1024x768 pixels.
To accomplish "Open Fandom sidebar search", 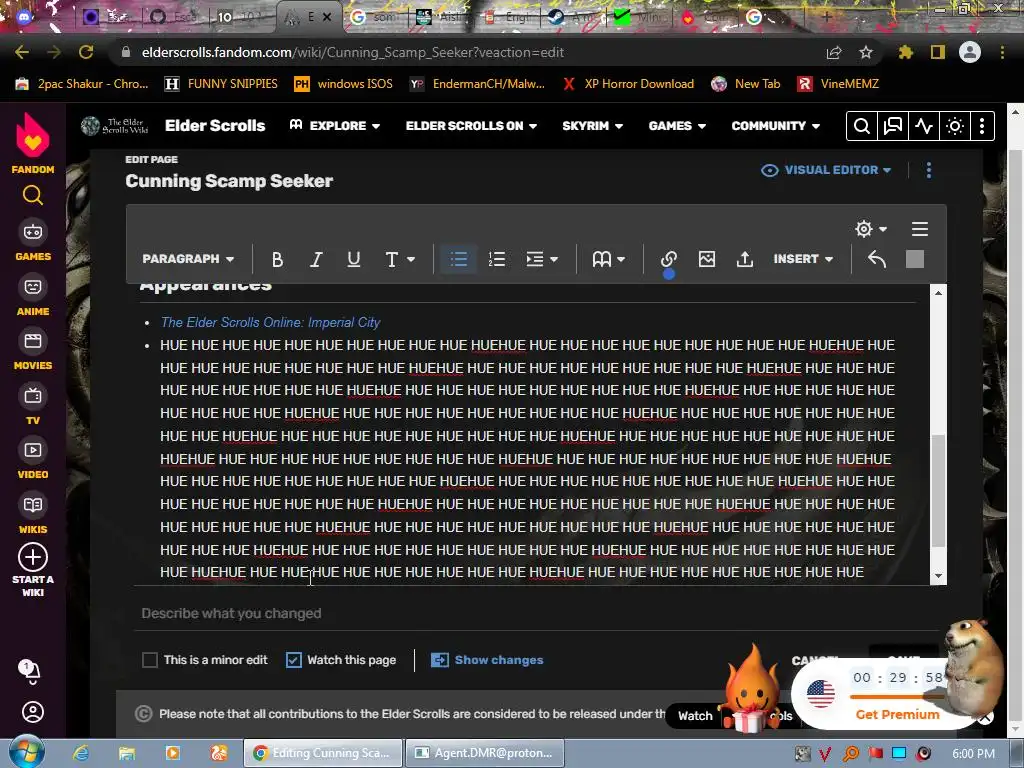I will click(x=33, y=195).
